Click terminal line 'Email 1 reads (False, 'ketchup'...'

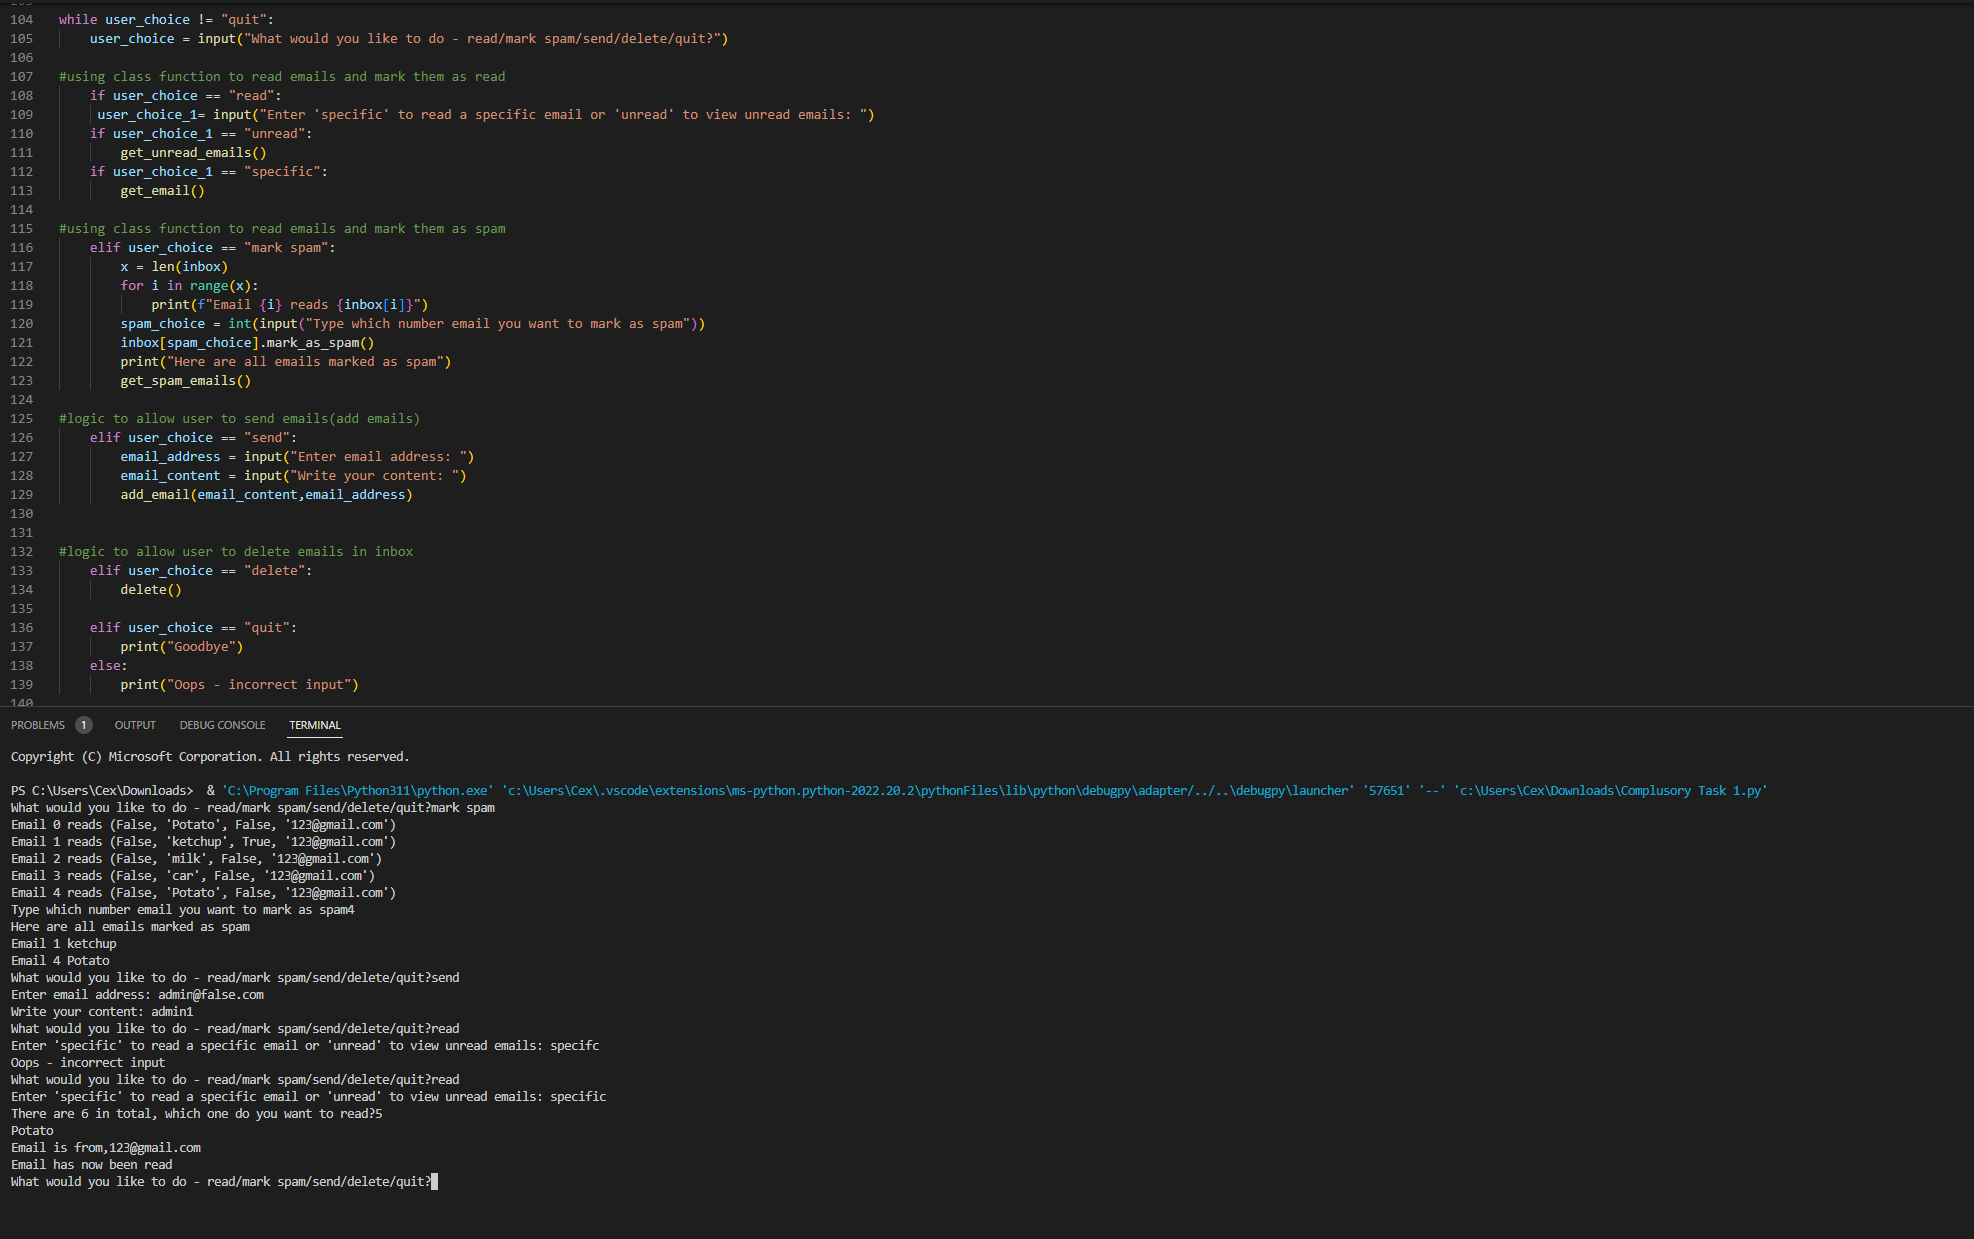tap(204, 842)
